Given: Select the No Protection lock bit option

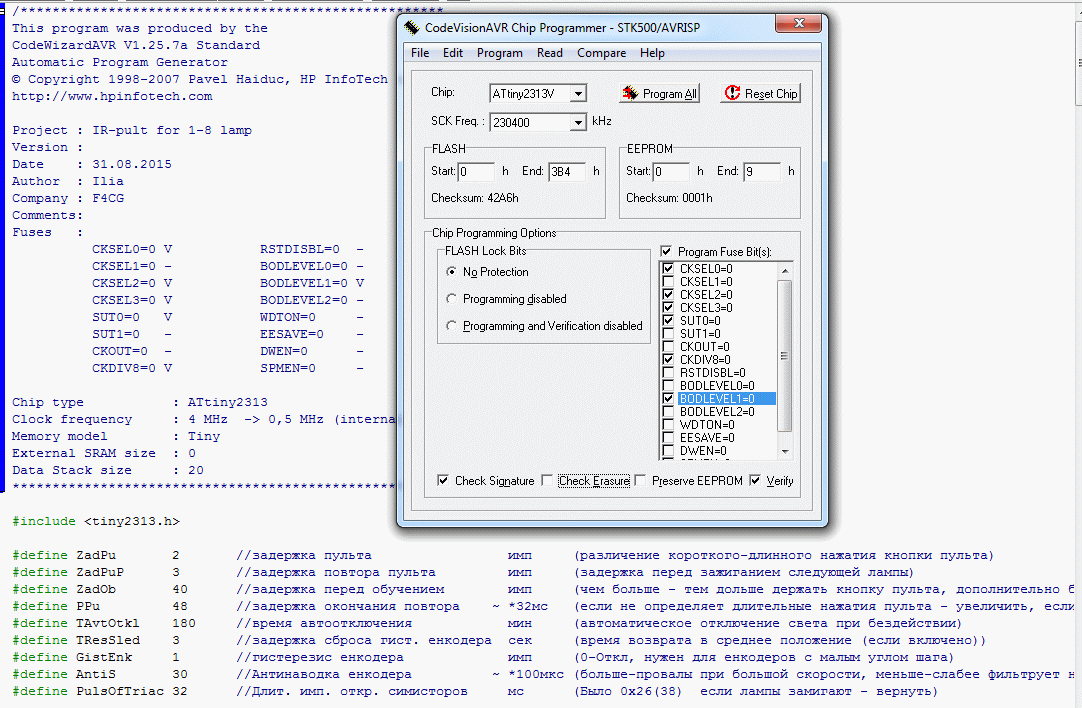Looking at the screenshot, I should pyautogui.click(x=452, y=272).
